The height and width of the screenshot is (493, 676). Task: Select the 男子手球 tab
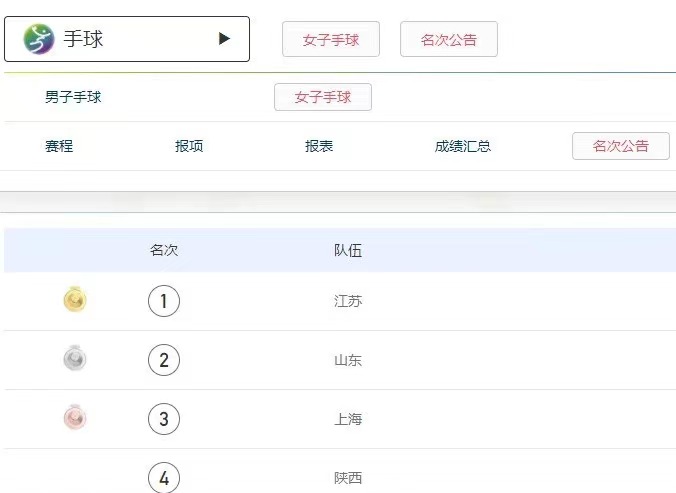point(73,97)
